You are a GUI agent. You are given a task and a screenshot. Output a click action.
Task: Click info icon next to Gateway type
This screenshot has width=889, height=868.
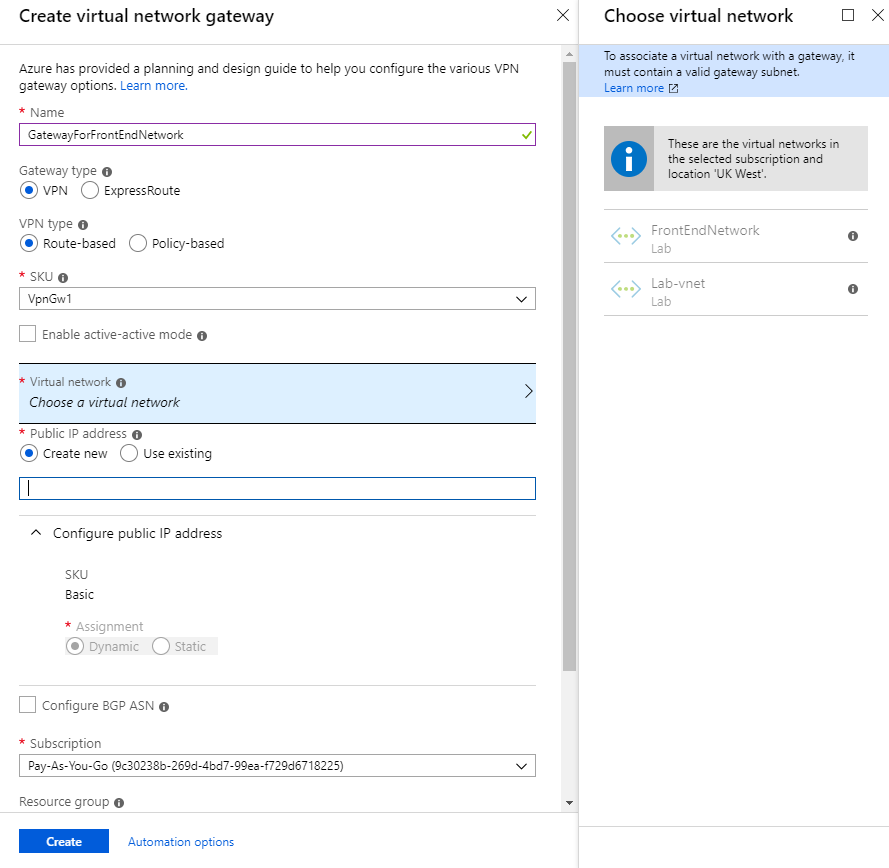point(107,172)
